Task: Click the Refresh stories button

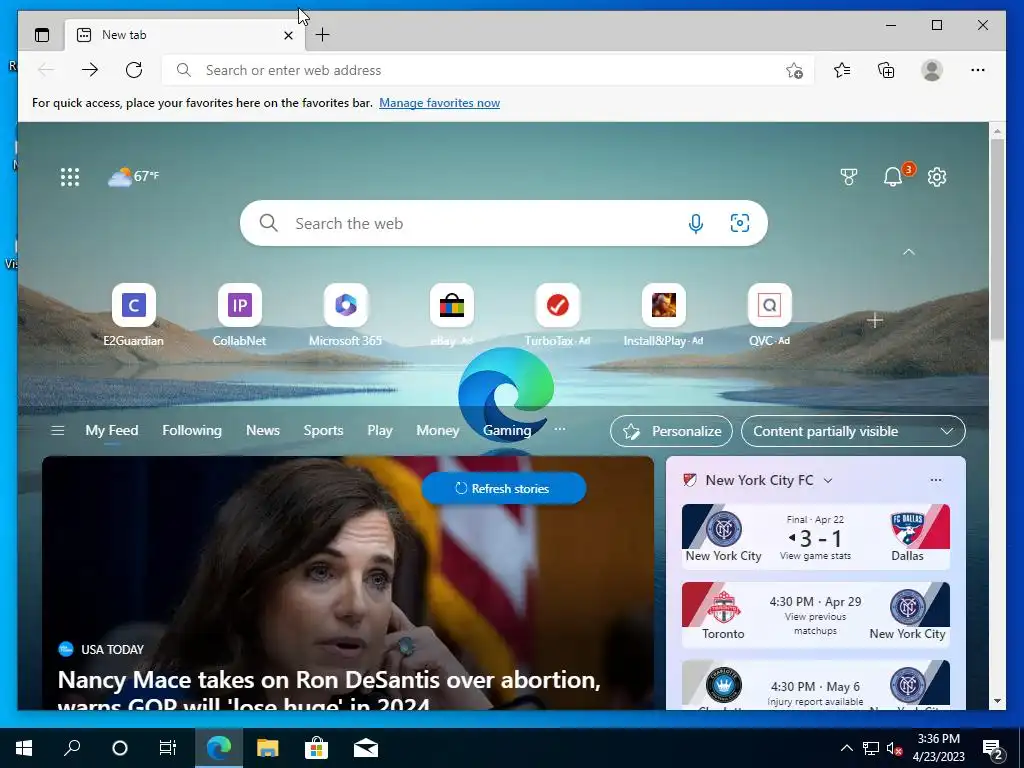Action: [x=504, y=488]
